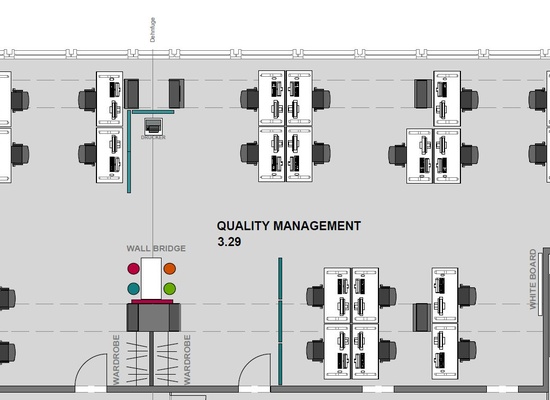Screen dimensions: 550x400
Task: Click the long teal partition near bottom door
Action: (280, 321)
